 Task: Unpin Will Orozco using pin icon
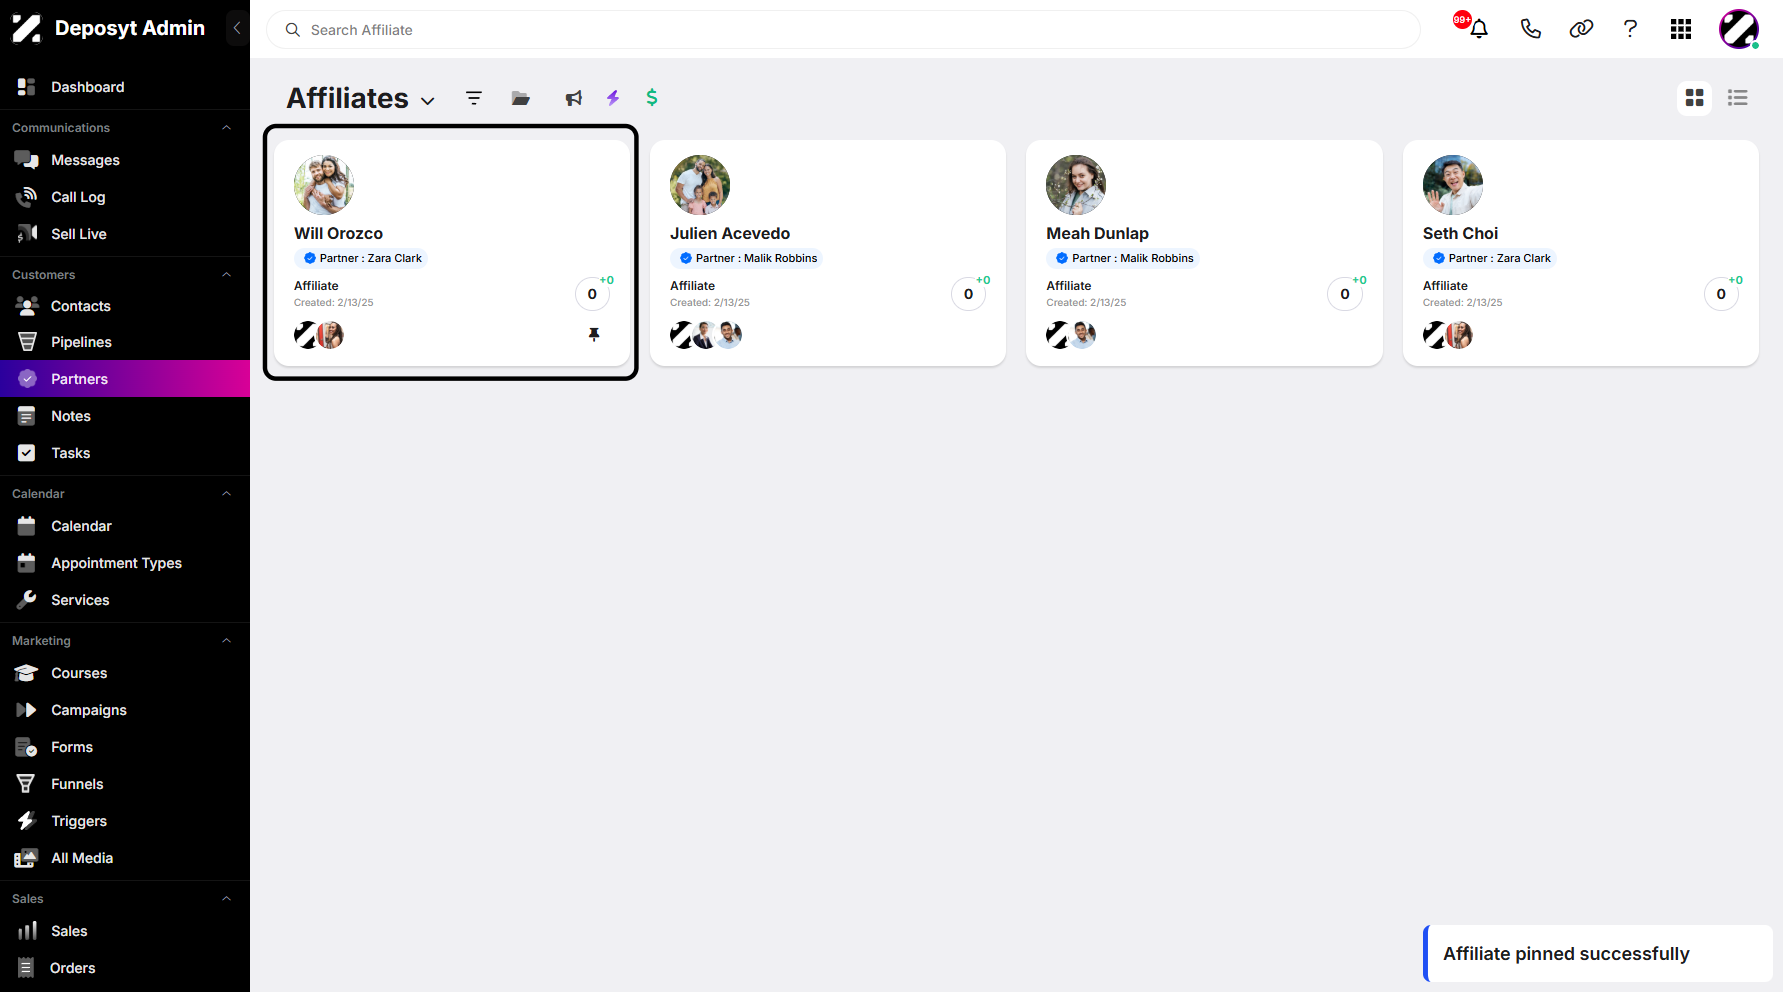594,335
